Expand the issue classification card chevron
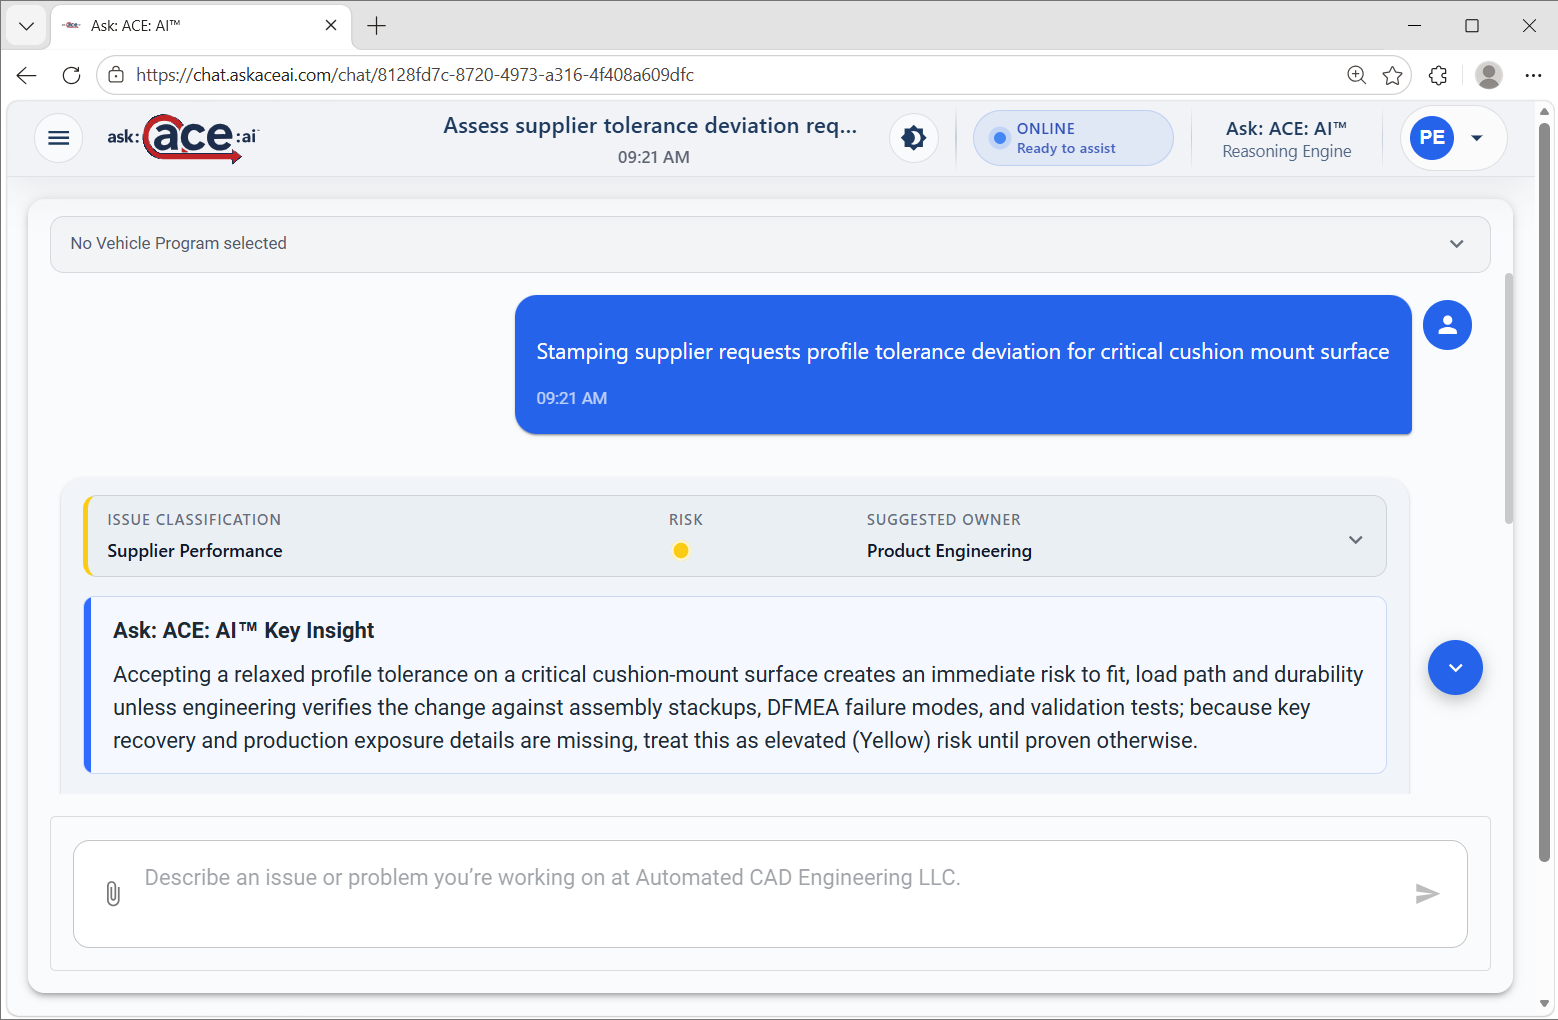This screenshot has width=1558, height=1020. pos(1356,540)
